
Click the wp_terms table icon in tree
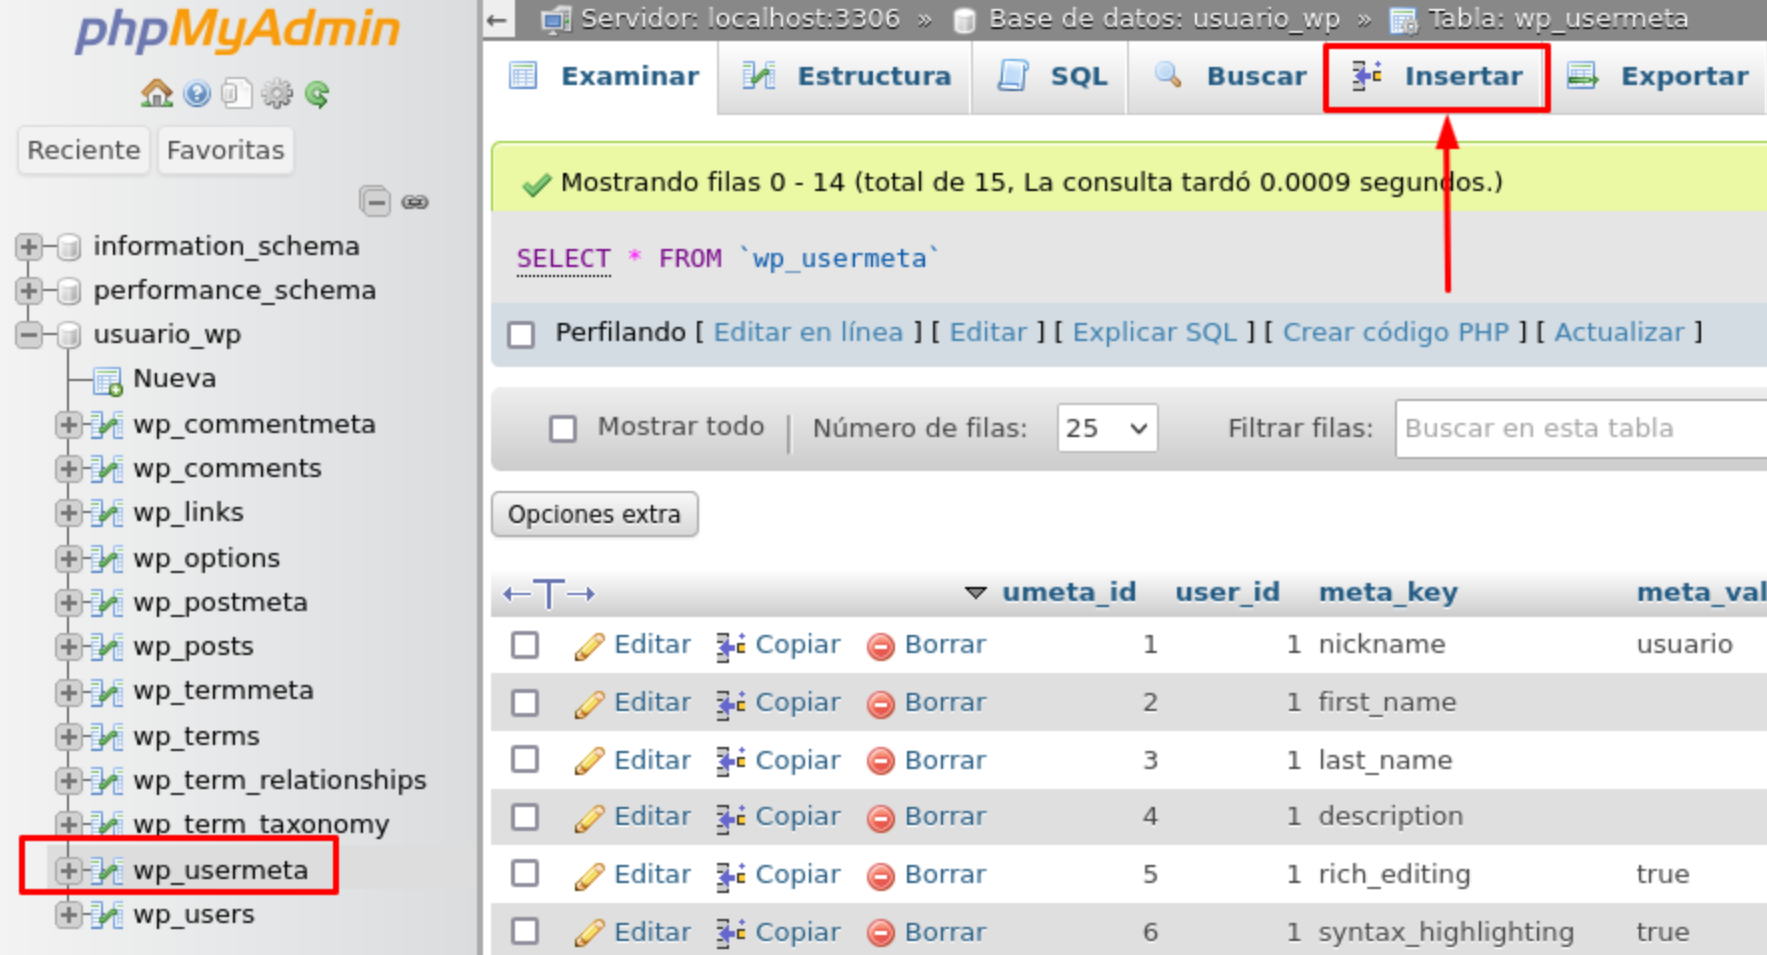[x=106, y=736]
